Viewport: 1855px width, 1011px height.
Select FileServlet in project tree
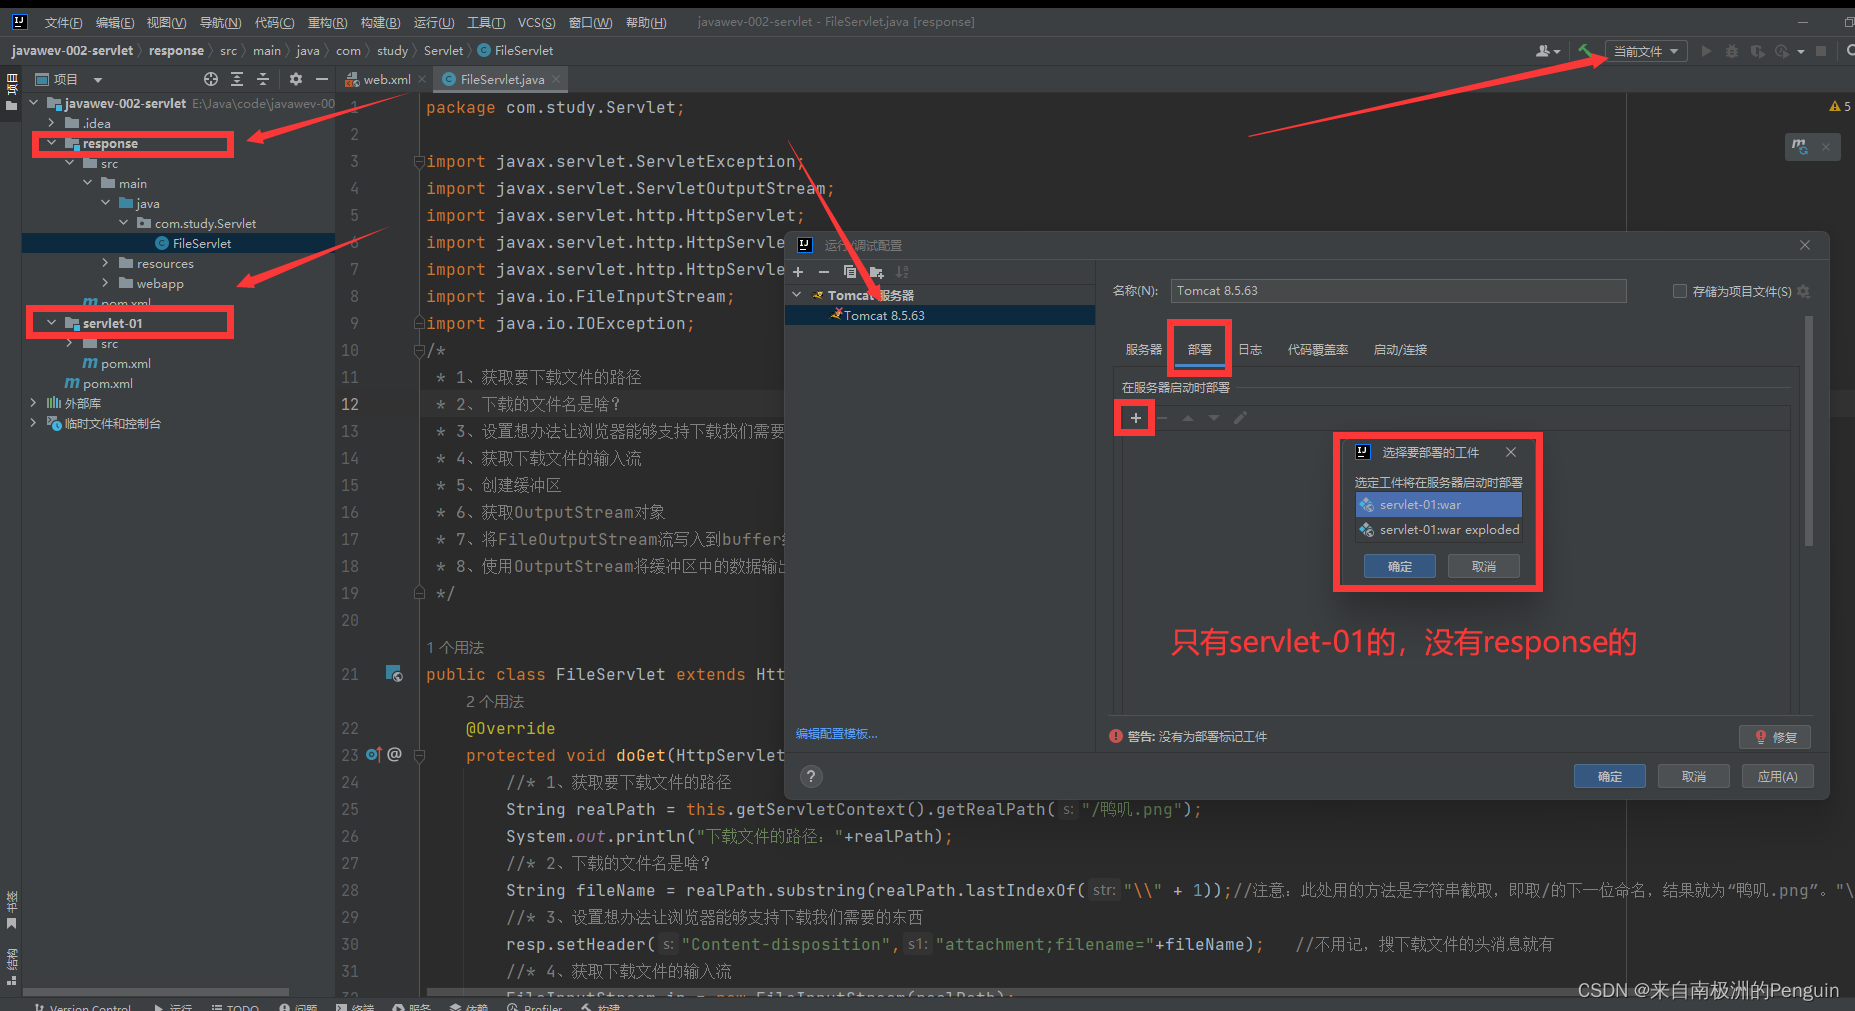(178, 243)
